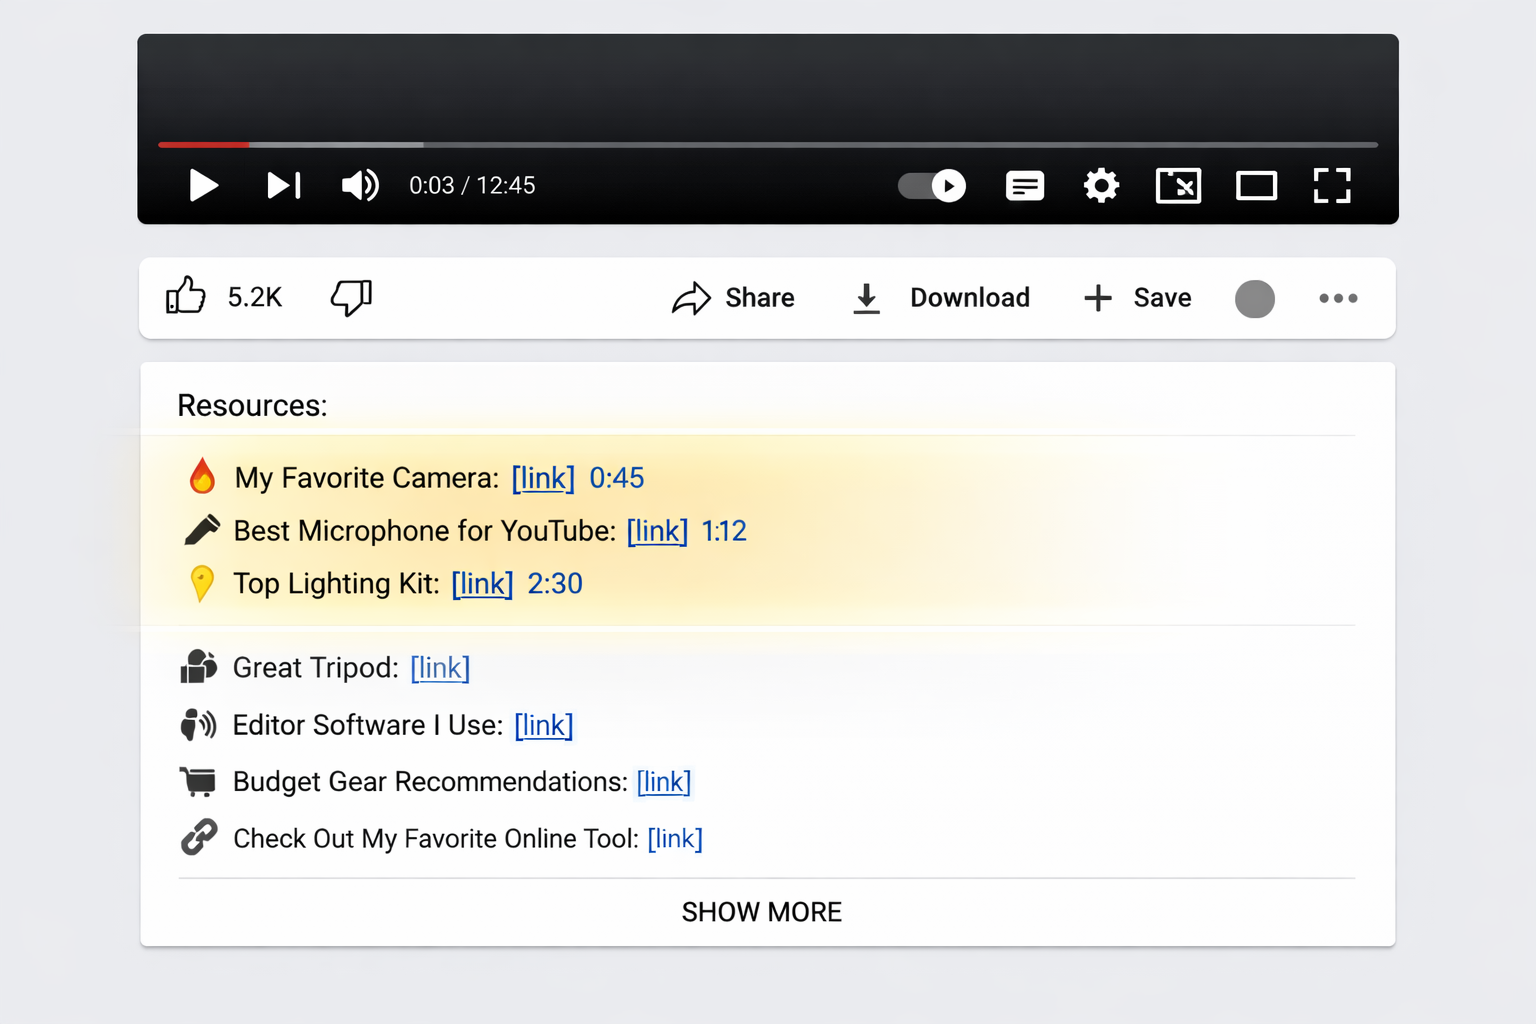Enter fullscreen mode
Image resolution: width=1536 pixels, height=1024 pixels.
[1332, 185]
